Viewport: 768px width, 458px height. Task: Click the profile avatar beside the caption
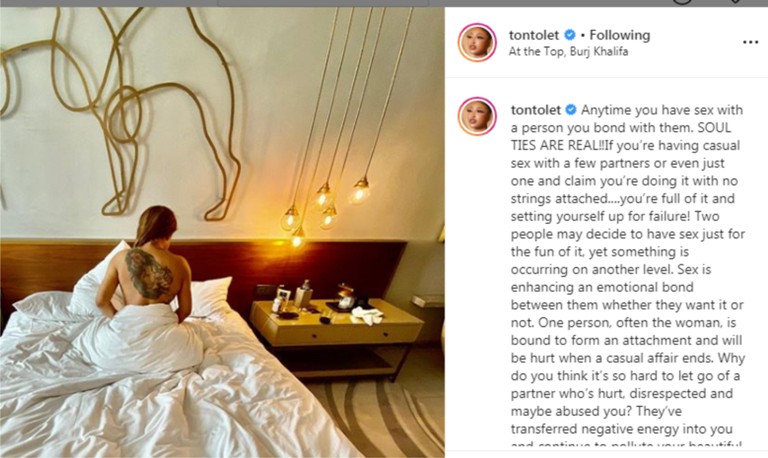coord(477,117)
